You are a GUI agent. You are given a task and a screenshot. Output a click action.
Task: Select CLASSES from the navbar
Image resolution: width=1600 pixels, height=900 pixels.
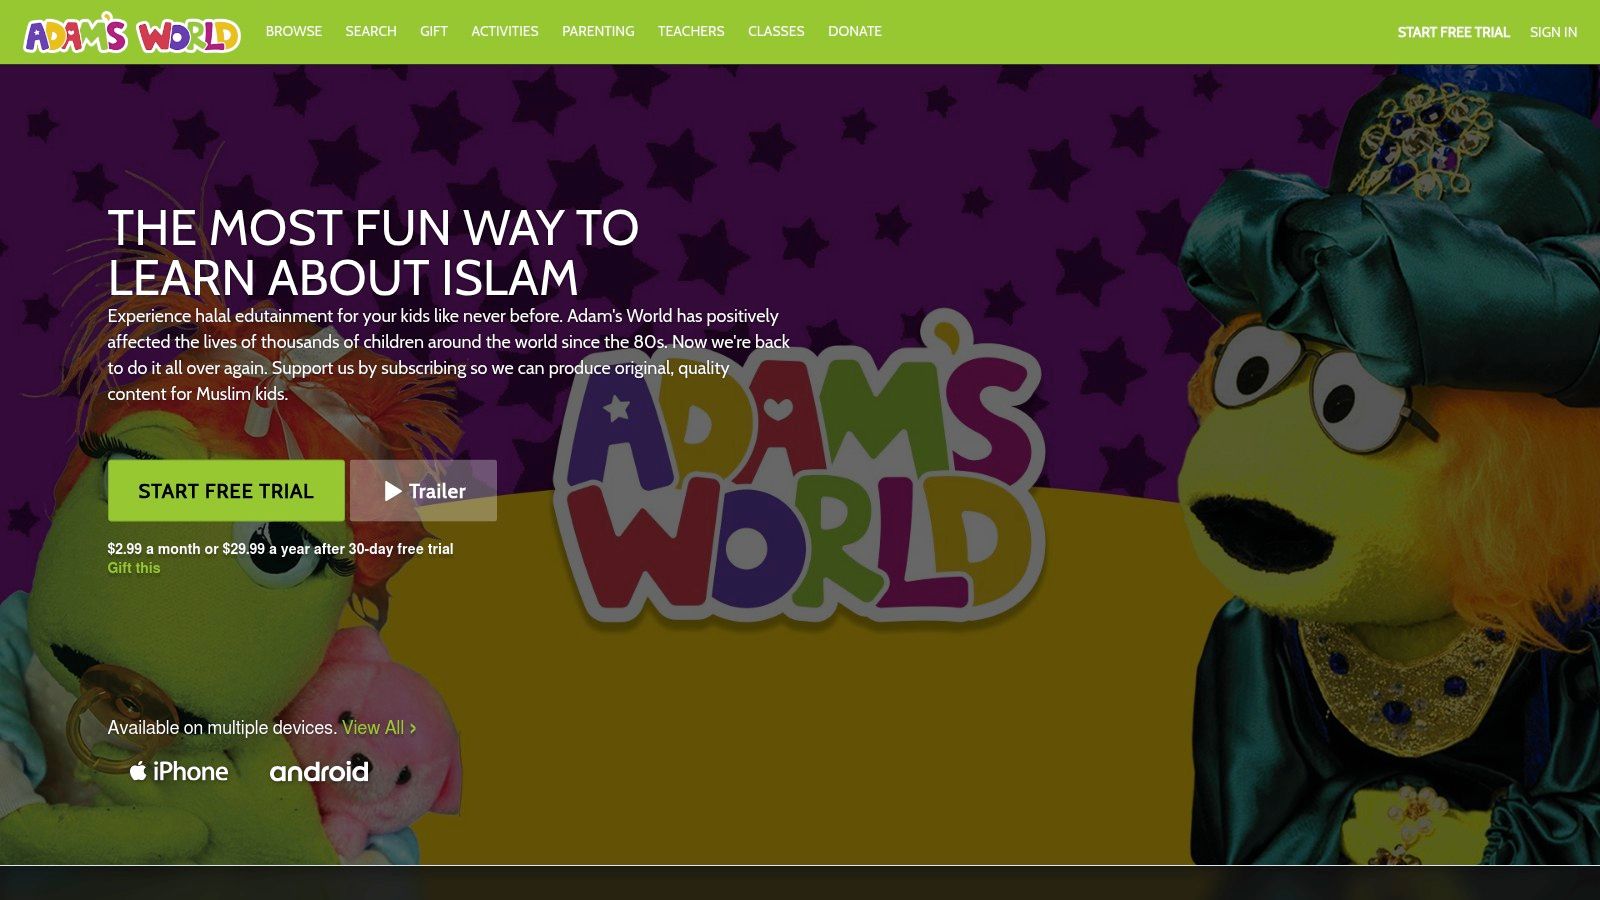(776, 31)
